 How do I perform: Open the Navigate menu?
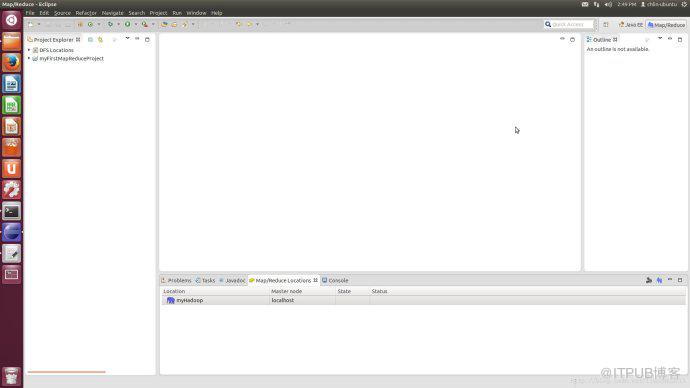point(112,13)
